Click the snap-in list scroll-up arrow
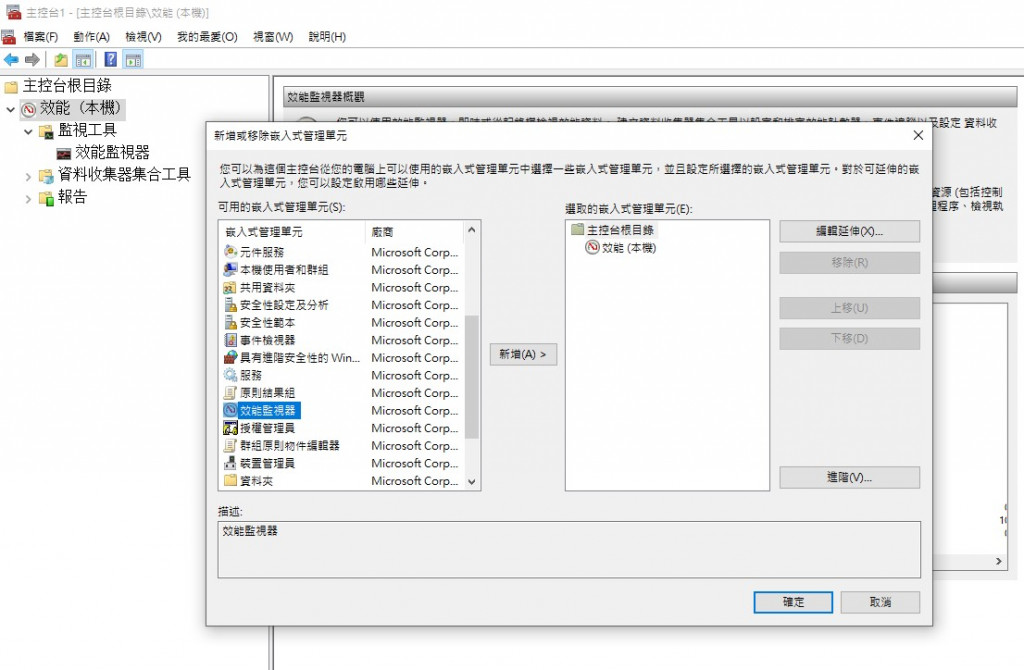 click(472, 231)
